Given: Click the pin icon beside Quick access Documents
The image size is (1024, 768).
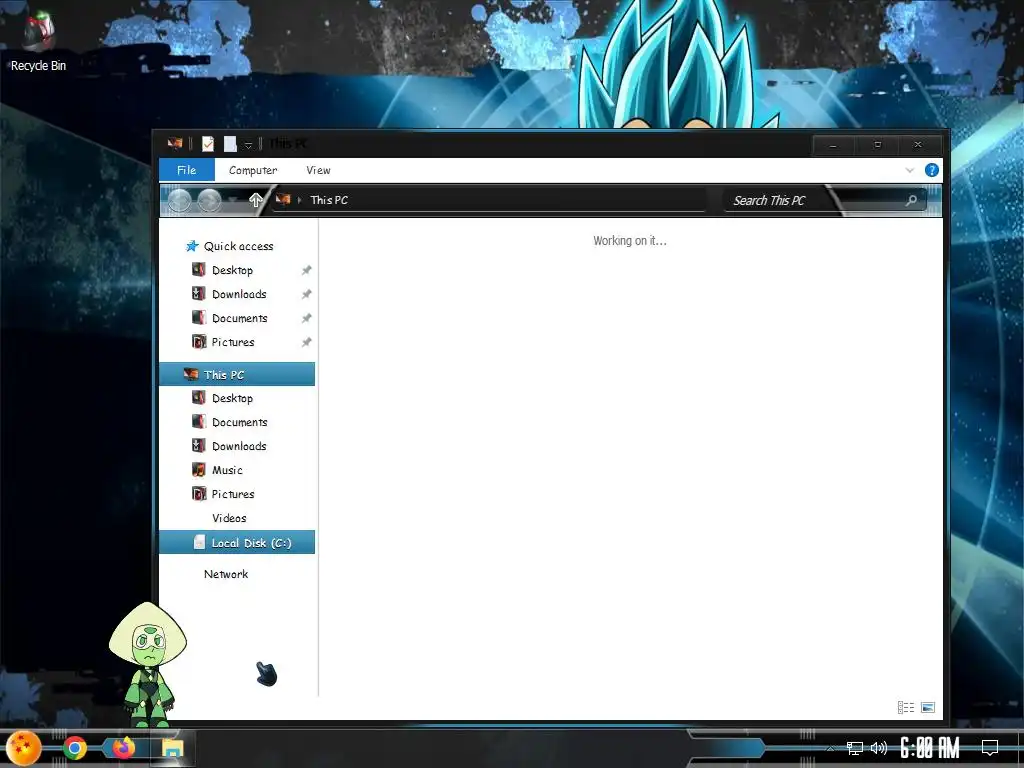Looking at the screenshot, I should pyautogui.click(x=306, y=319).
